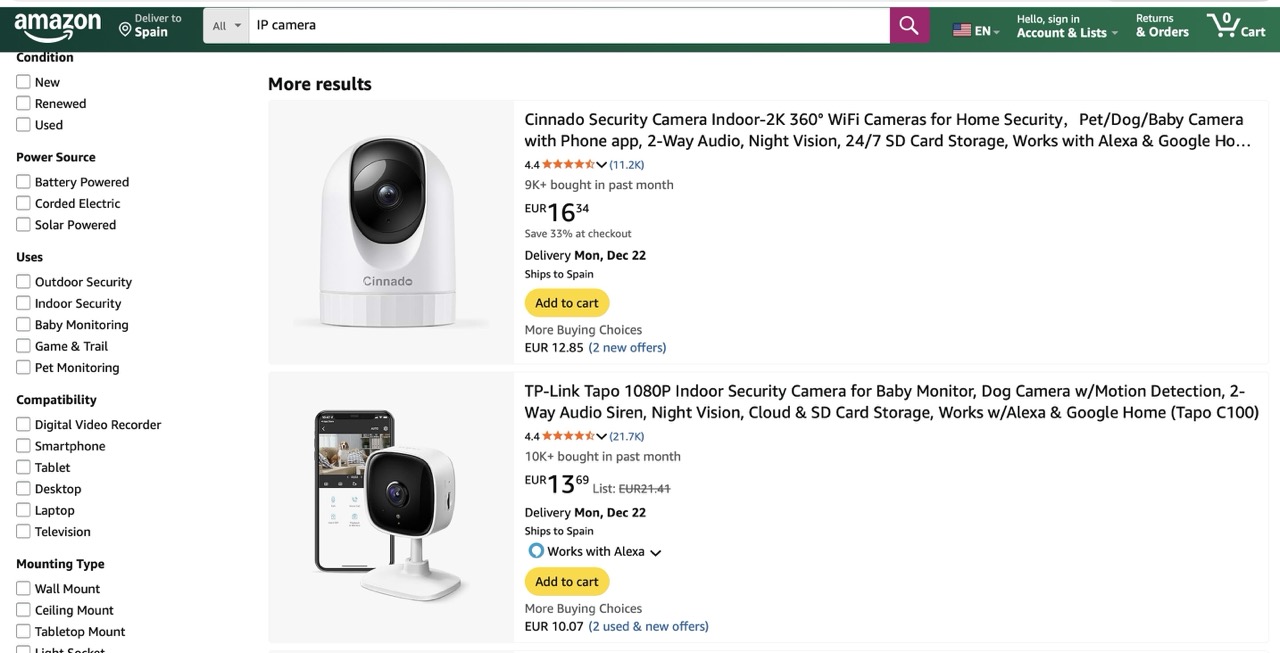Open the 2 used & new offers link
1280x653 pixels.
point(648,625)
